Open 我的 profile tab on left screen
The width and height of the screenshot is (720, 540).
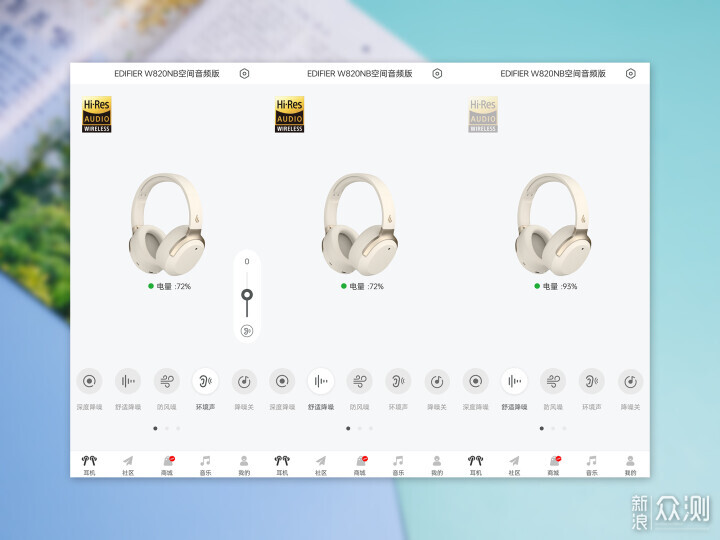[244, 465]
